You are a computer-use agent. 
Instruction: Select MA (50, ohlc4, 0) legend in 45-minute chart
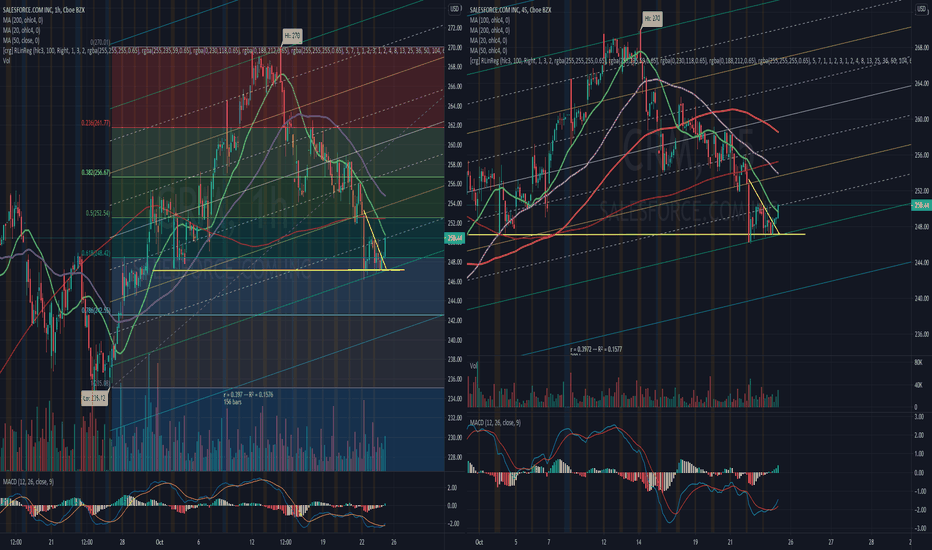(x=489, y=50)
